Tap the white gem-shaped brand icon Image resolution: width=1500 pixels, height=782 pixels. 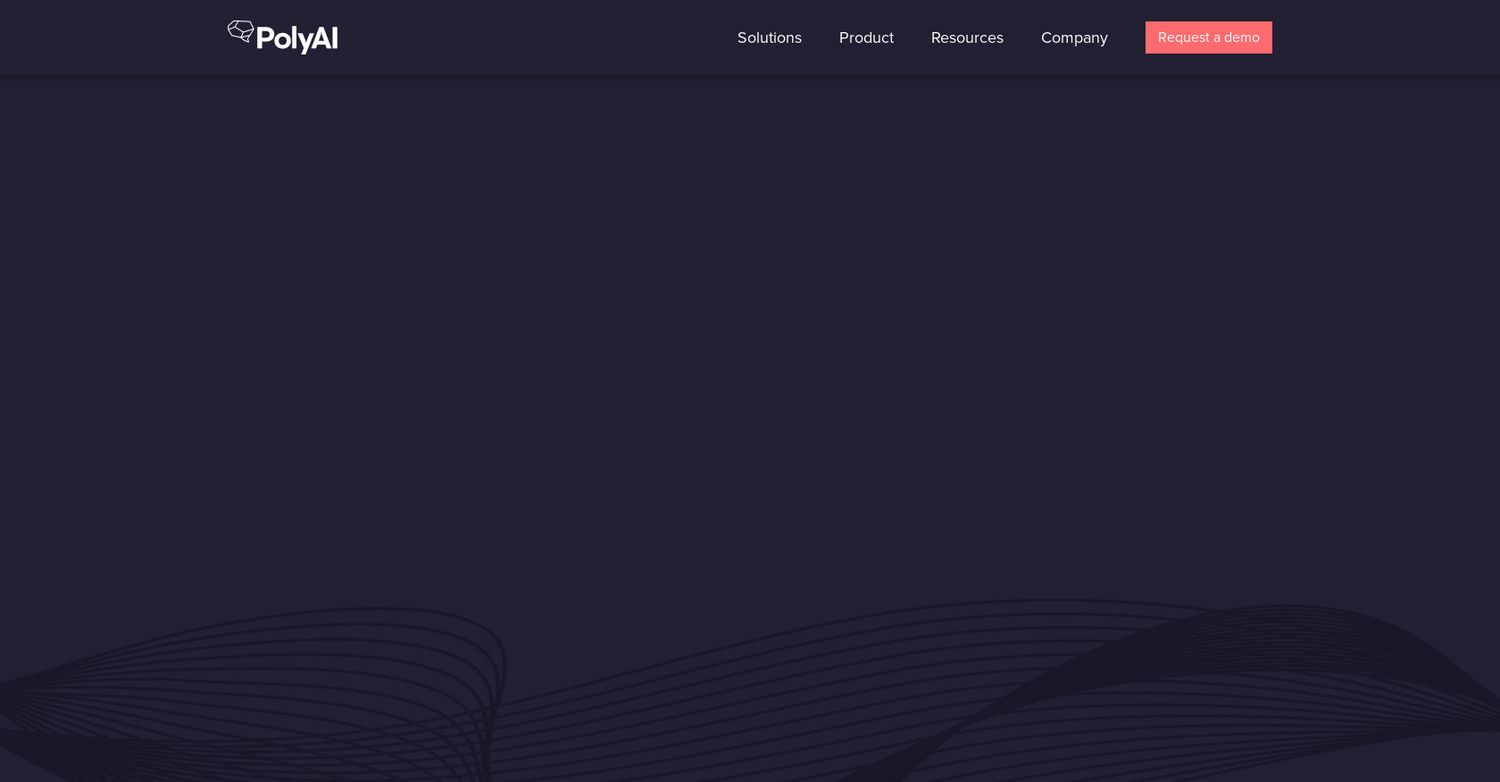[x=240, y=31]
